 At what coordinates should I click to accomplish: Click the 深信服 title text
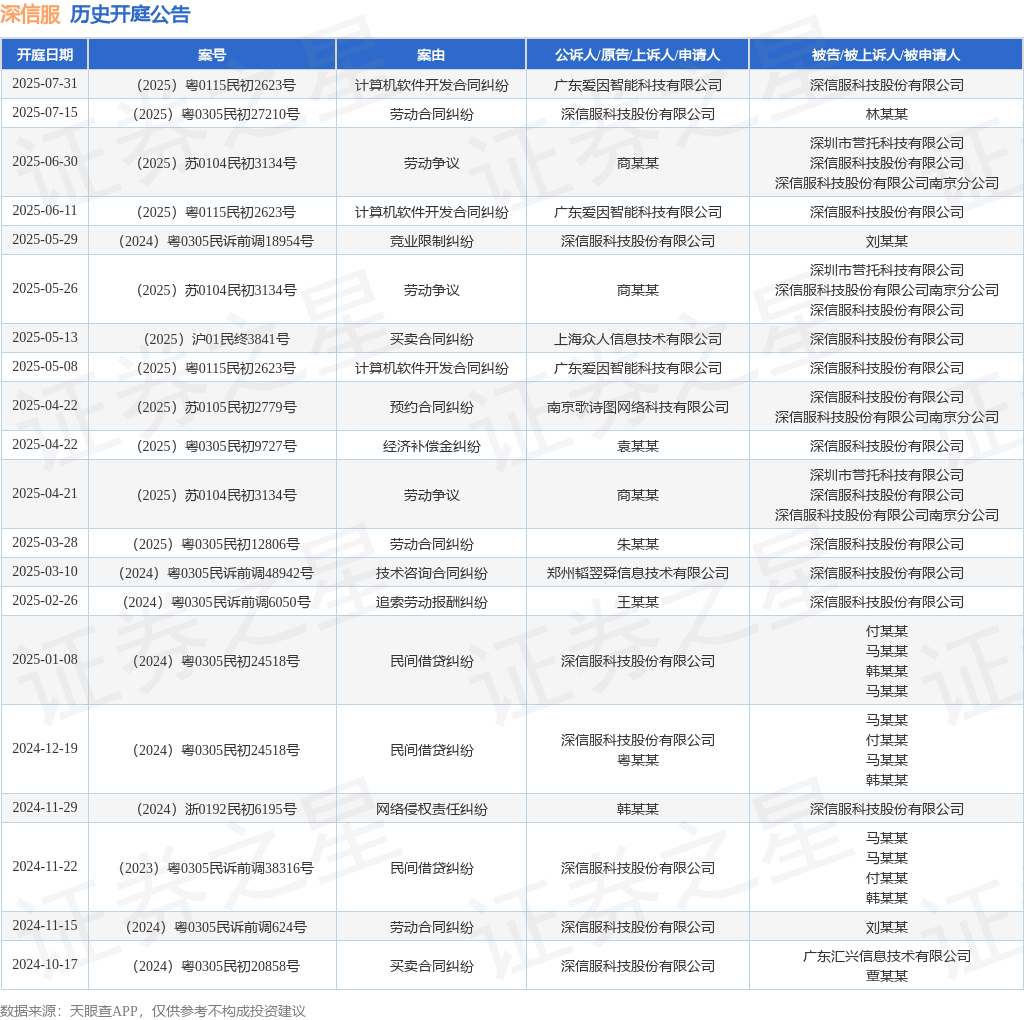(x=30, y=14)
